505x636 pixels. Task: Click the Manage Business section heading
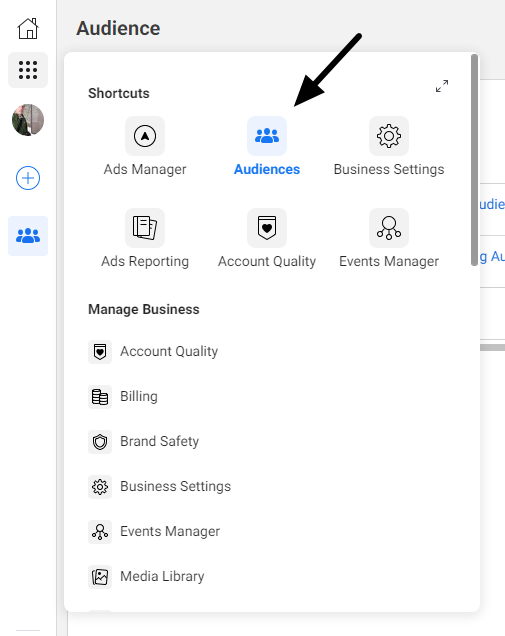(x=144, y=309)
